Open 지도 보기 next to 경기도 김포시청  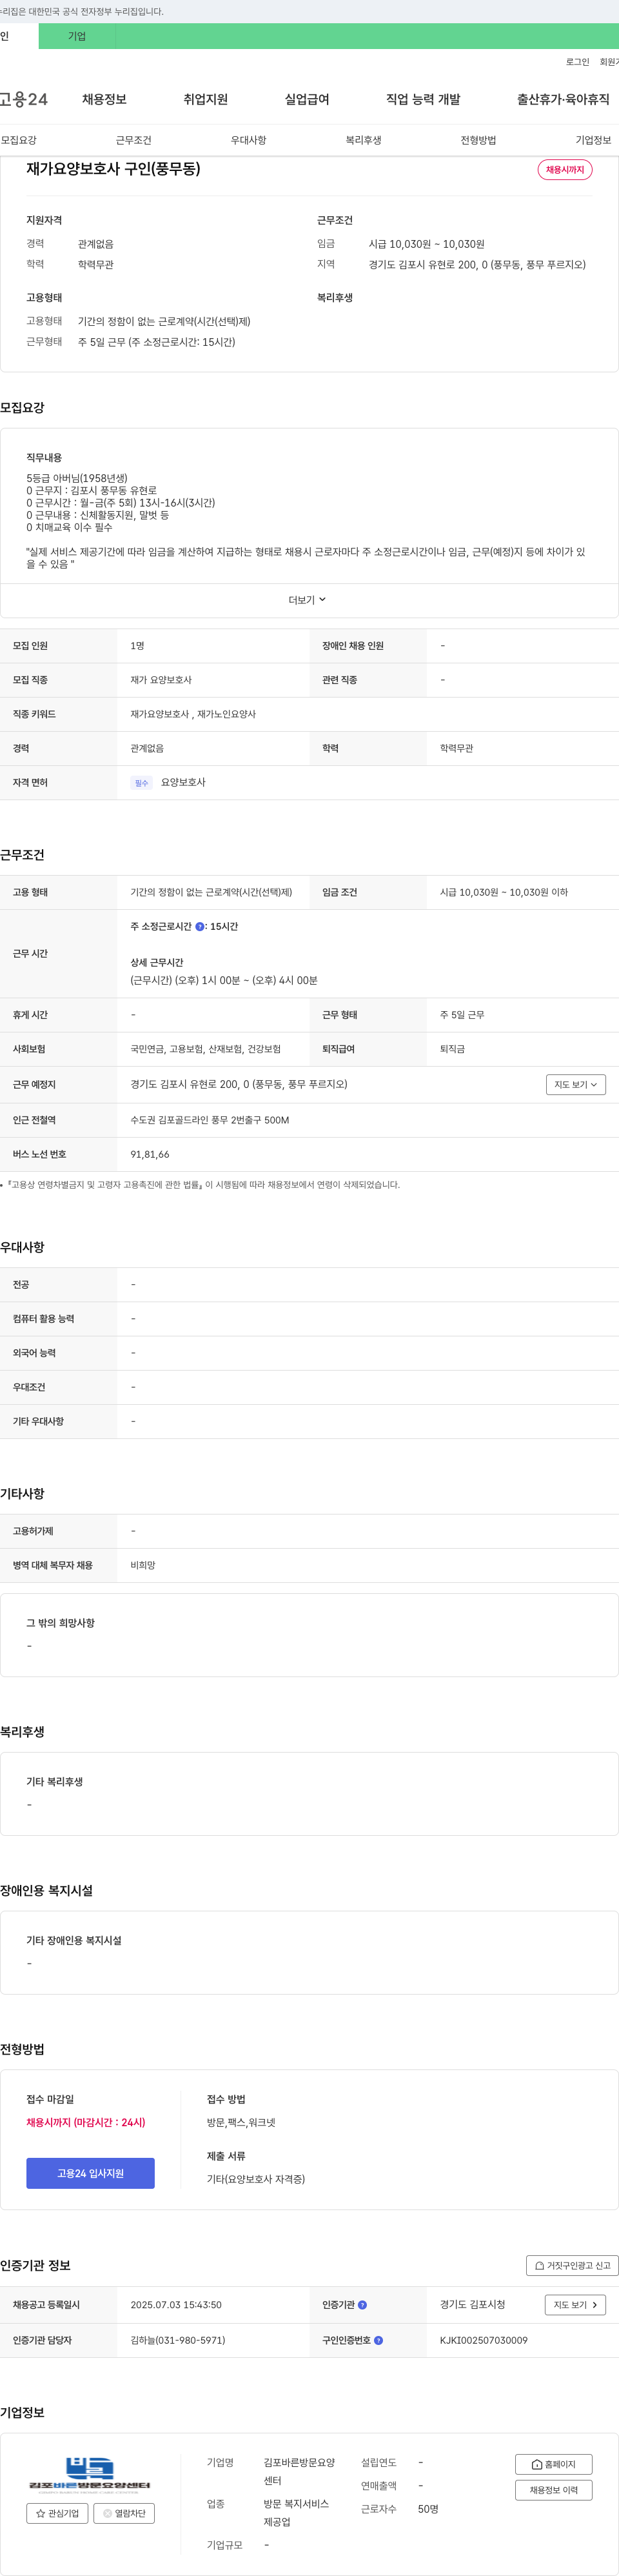(x=575, y=2305)
